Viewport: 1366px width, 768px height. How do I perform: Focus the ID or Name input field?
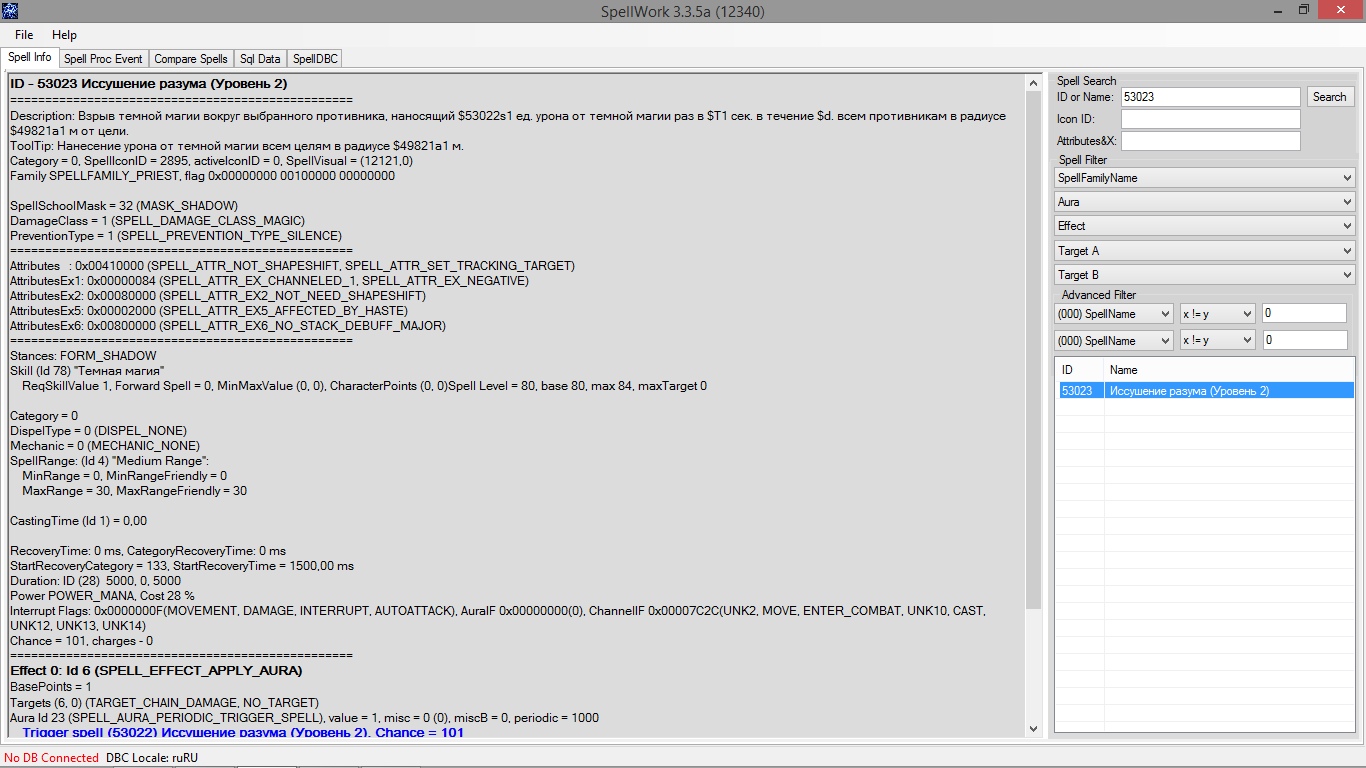pos(1210,97)
